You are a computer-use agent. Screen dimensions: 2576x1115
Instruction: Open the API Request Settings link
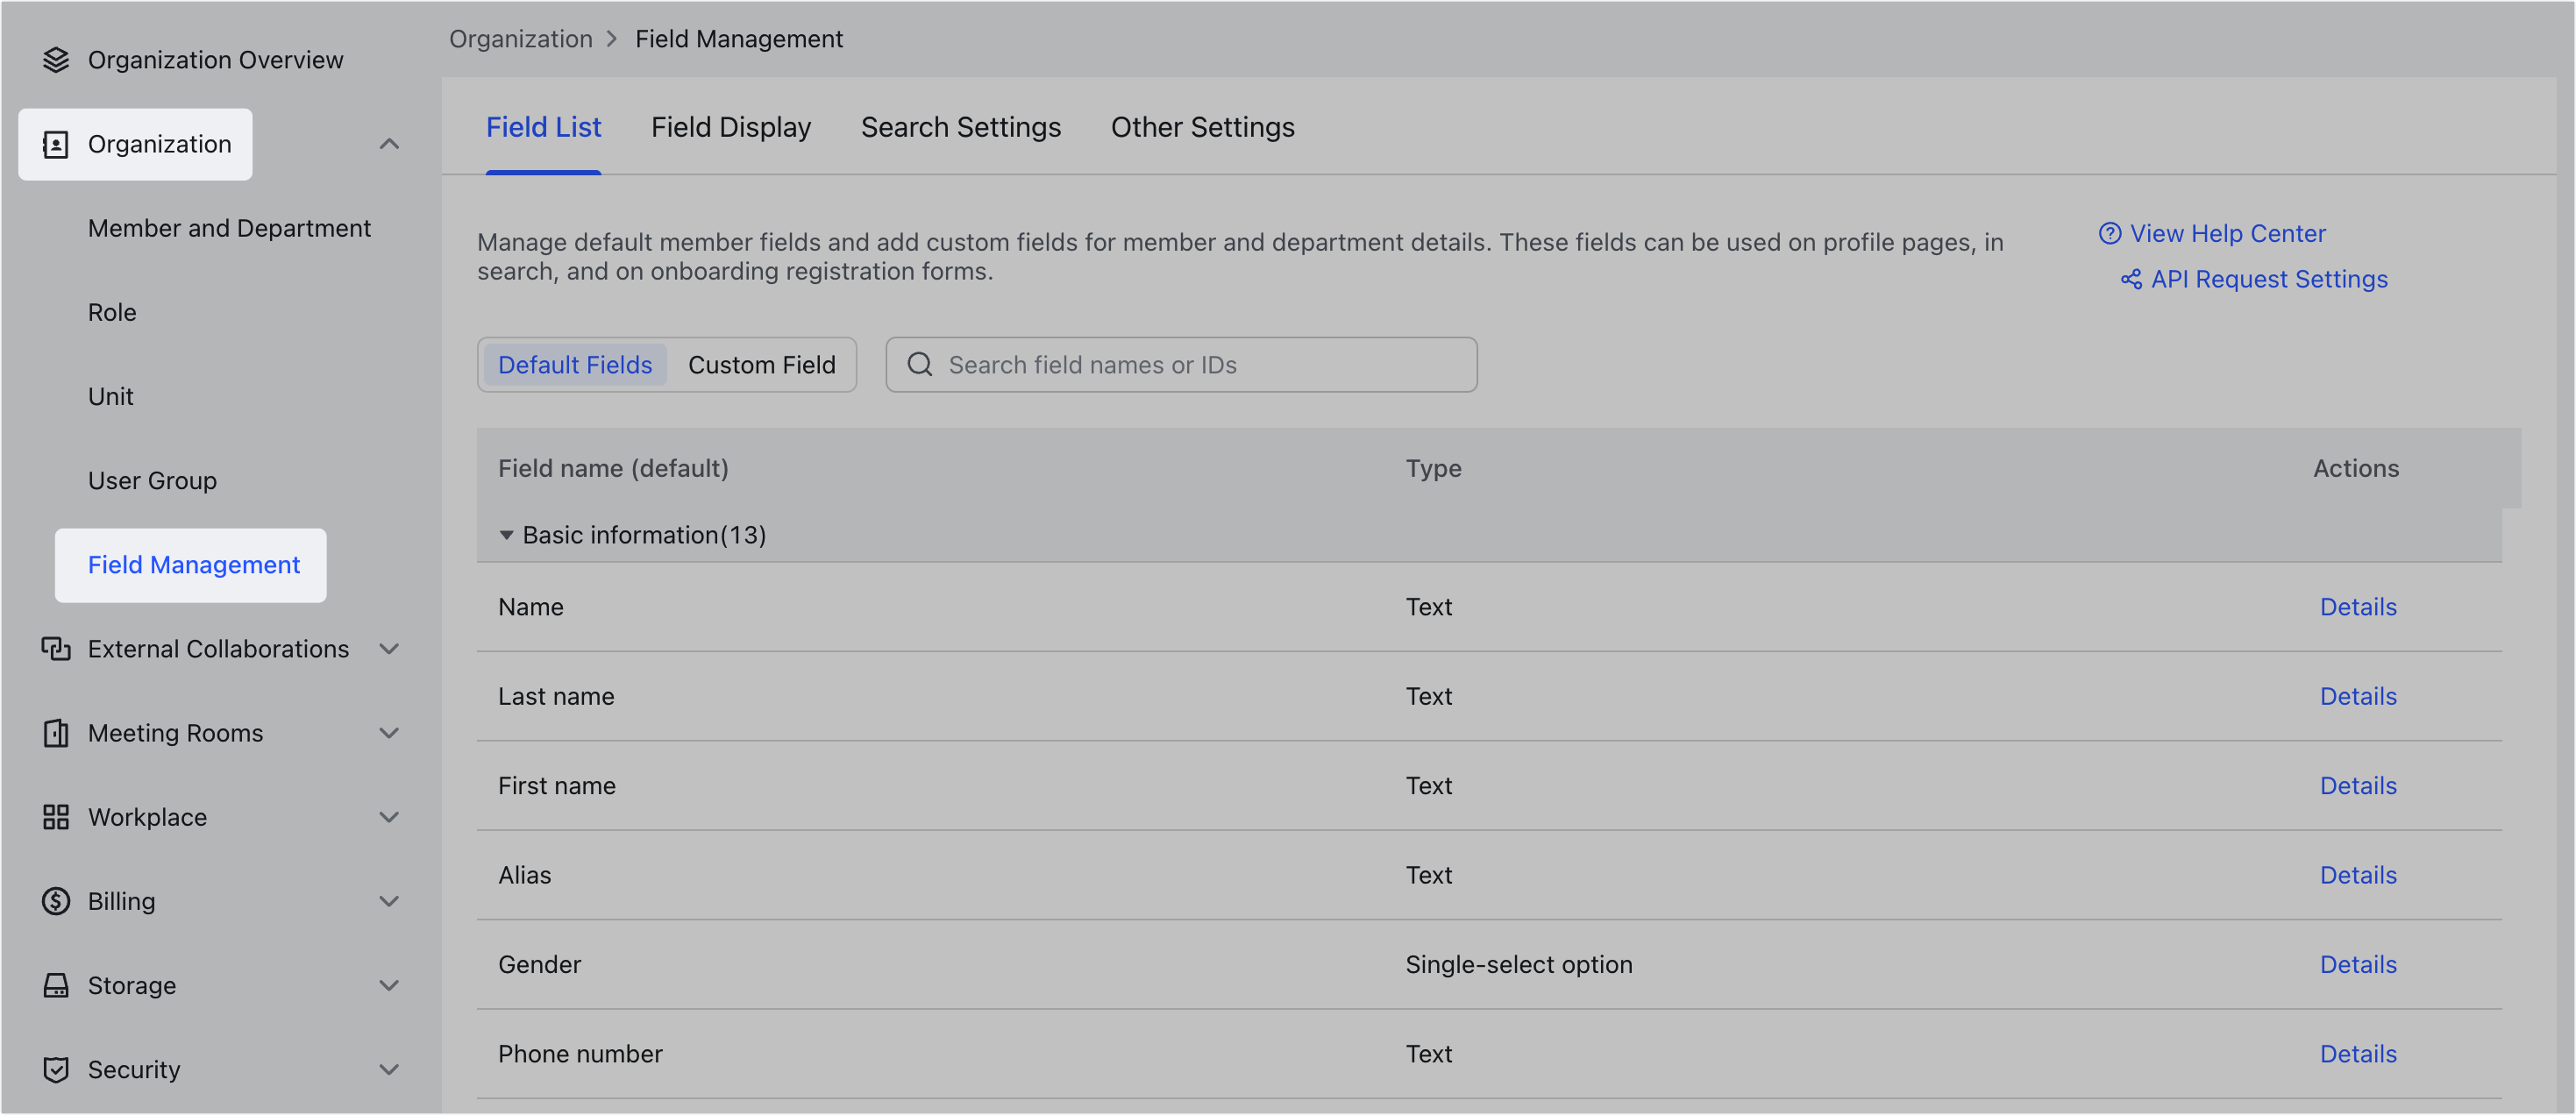coord(2269,279)
